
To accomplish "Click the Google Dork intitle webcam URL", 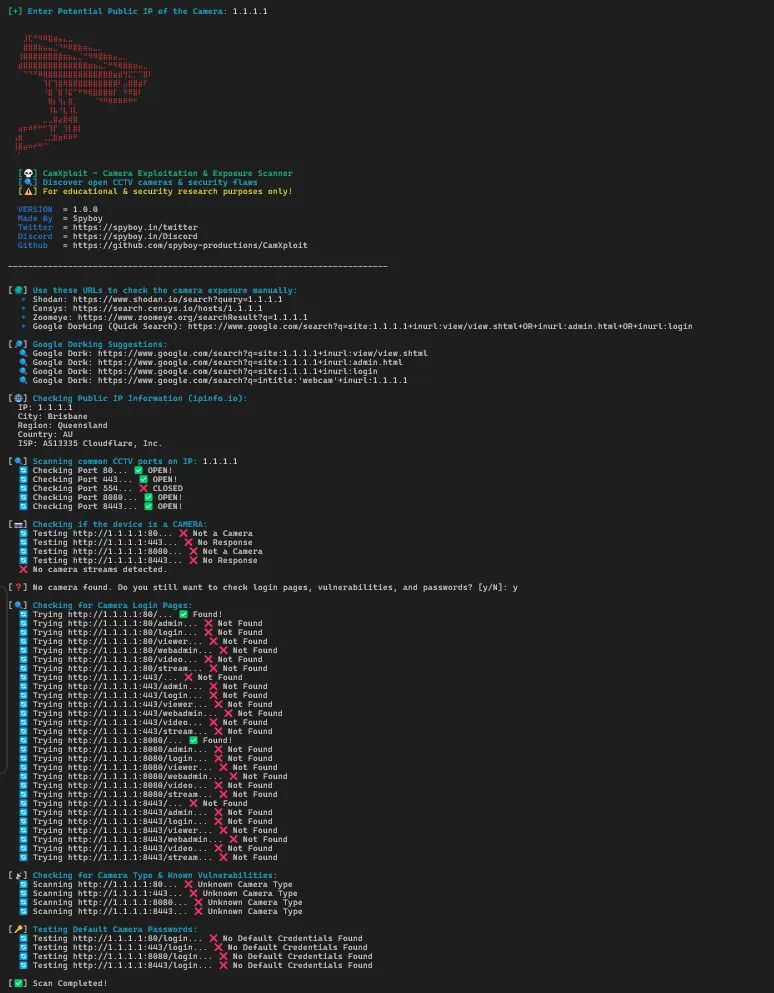I will (x=239, y=380).
